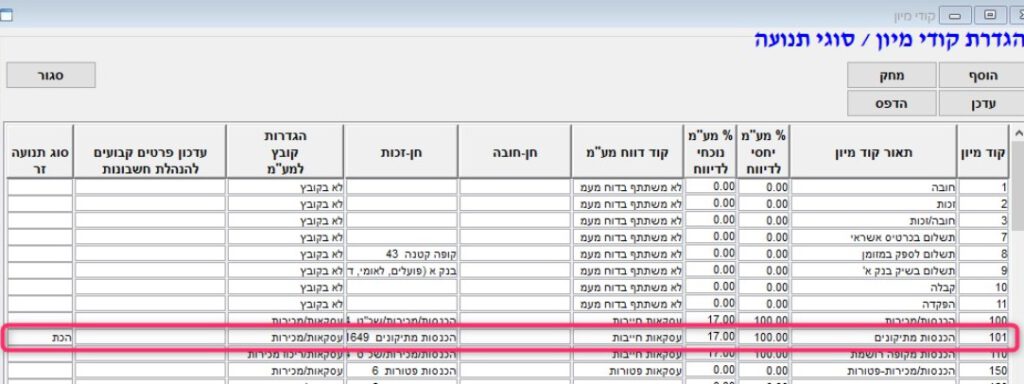The height and width of the screenshot is (384, 1024).
Task: Select sort code cell 11
Action: click(984, 304)
